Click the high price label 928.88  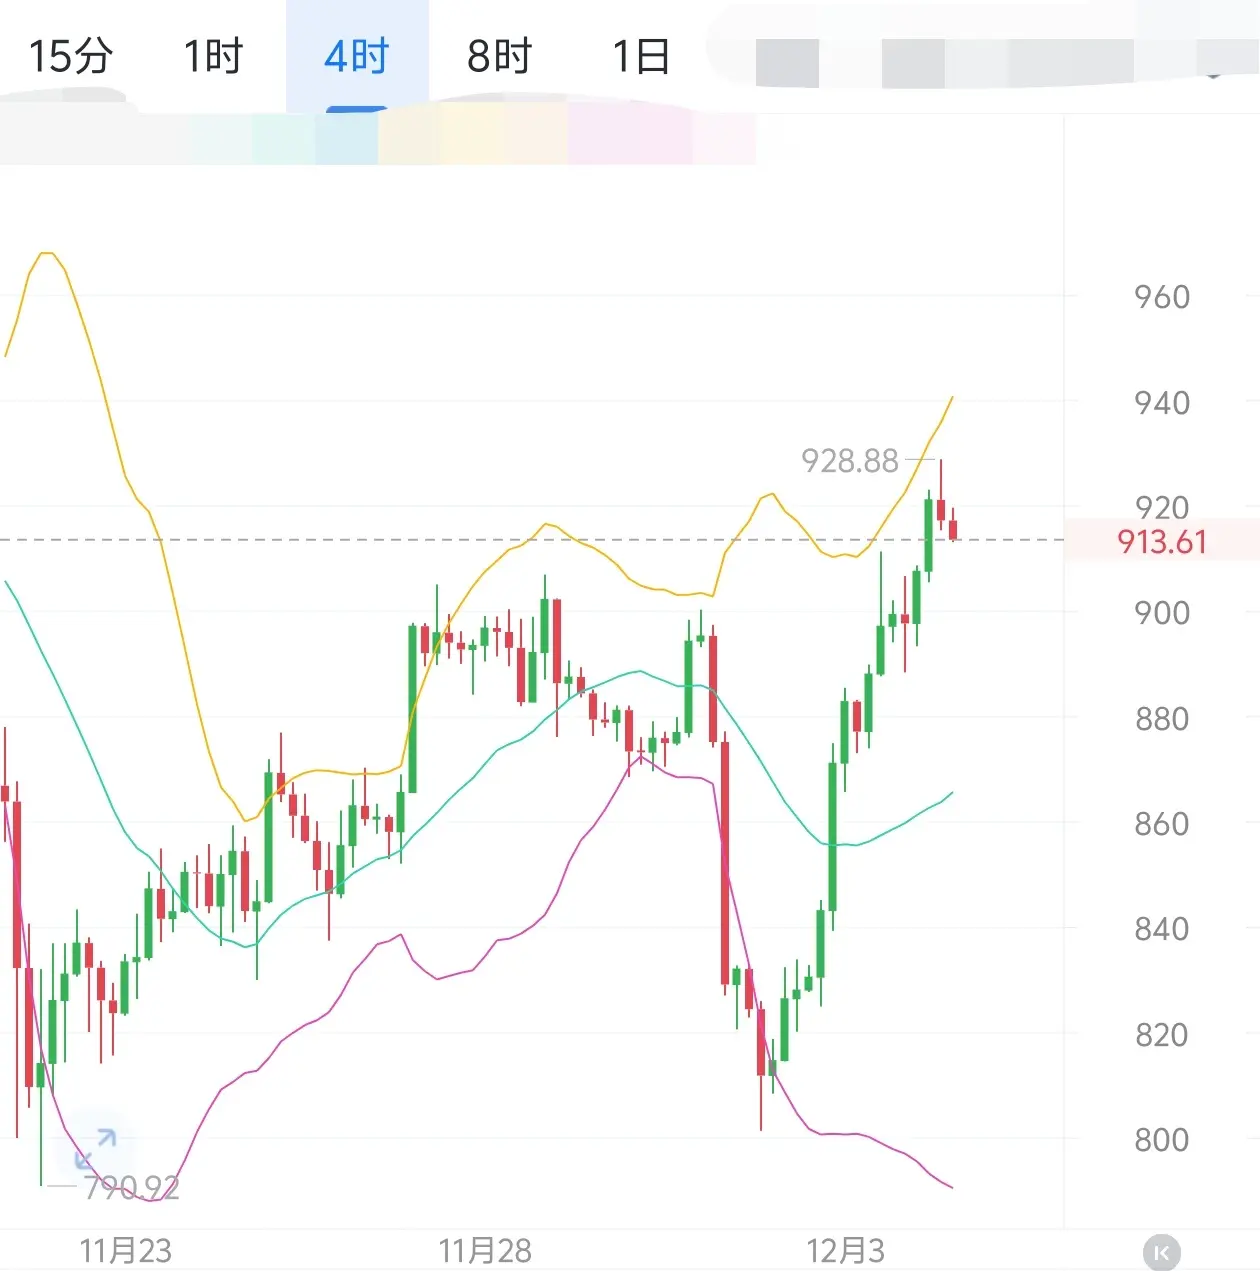(x=850, y=461)
